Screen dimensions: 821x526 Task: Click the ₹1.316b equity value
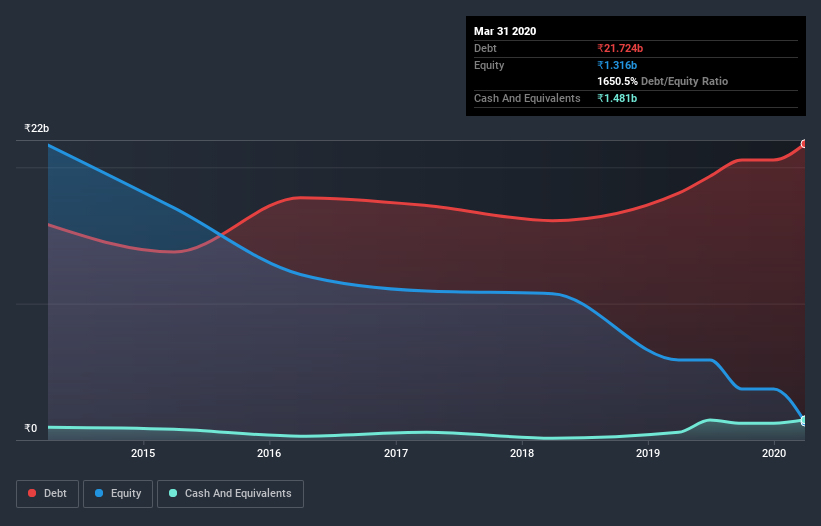pos(617,65)
